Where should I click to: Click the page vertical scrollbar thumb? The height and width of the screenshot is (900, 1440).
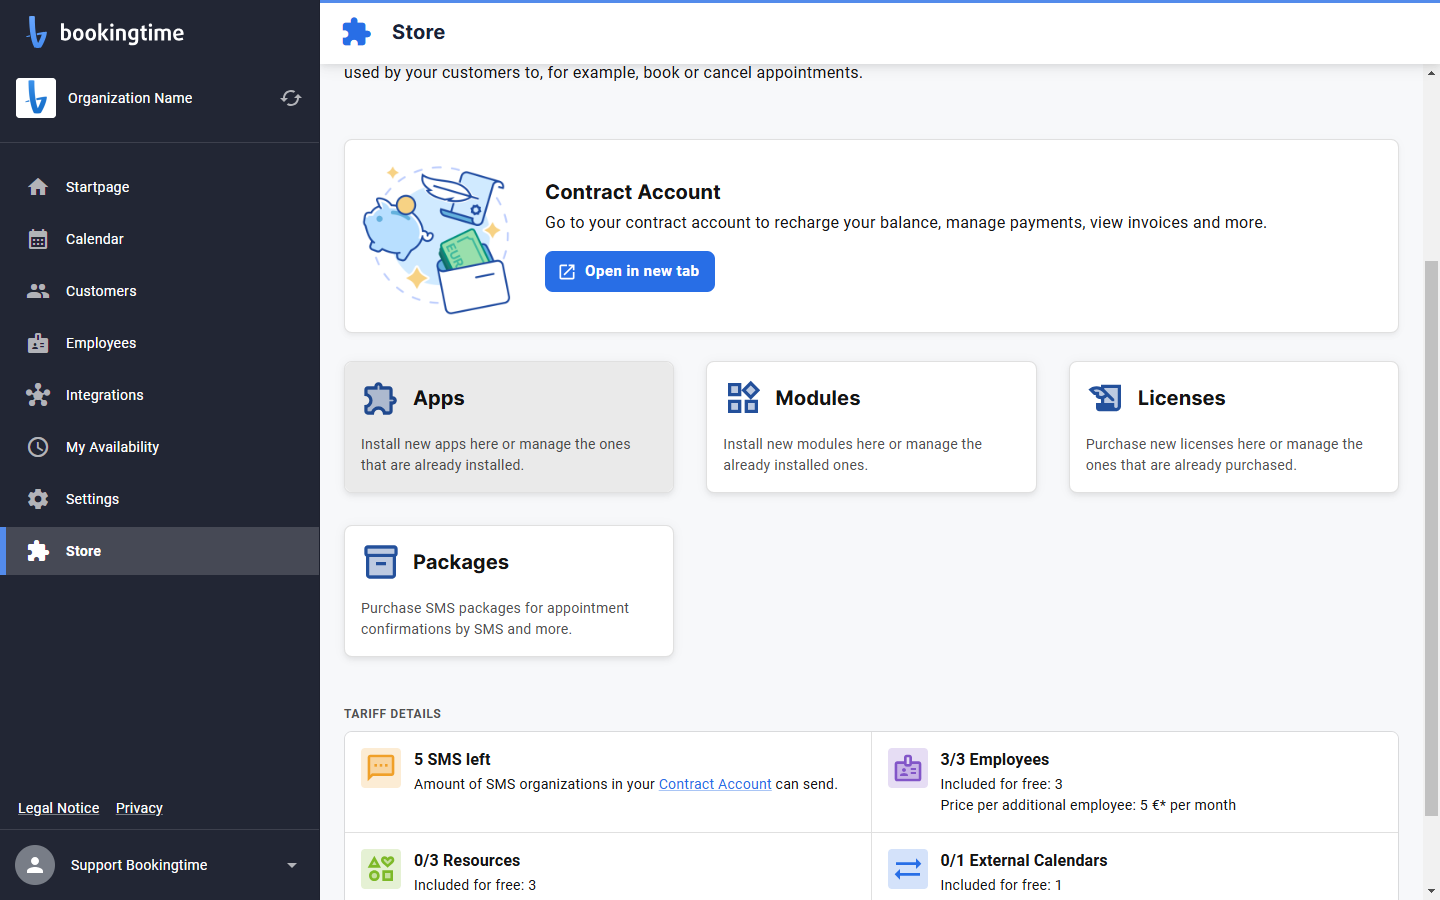pos(1431,538)
